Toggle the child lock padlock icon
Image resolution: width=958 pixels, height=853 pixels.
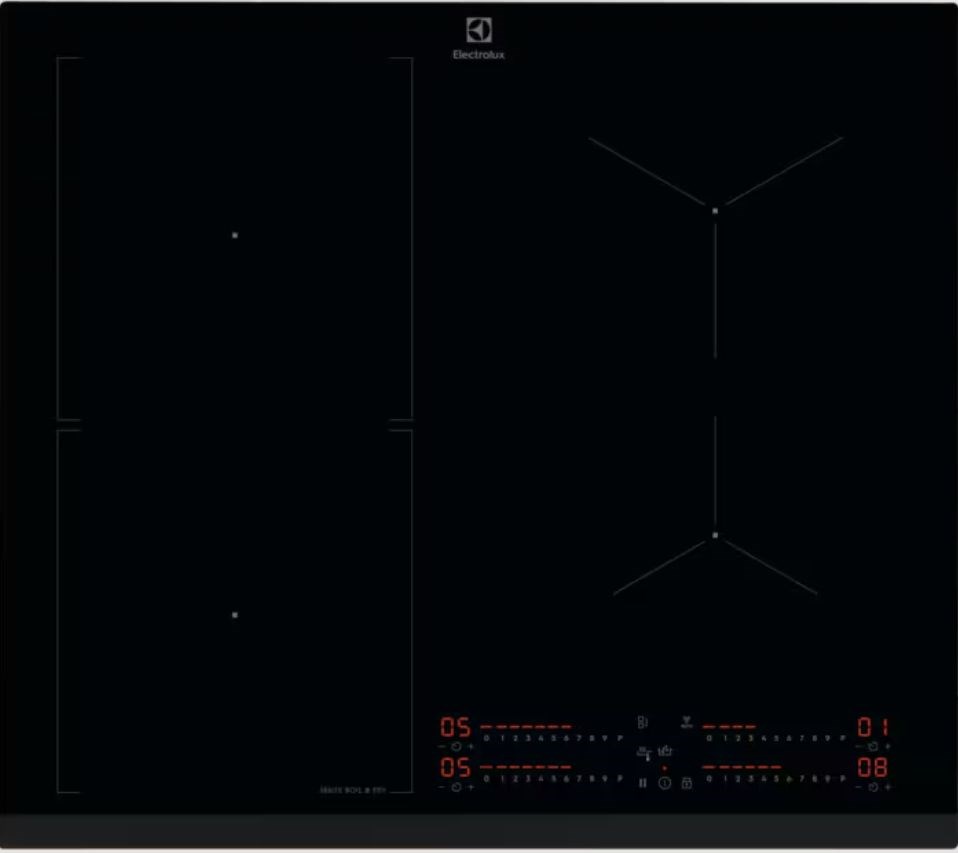pyautogui.click(x=687, y=783)
